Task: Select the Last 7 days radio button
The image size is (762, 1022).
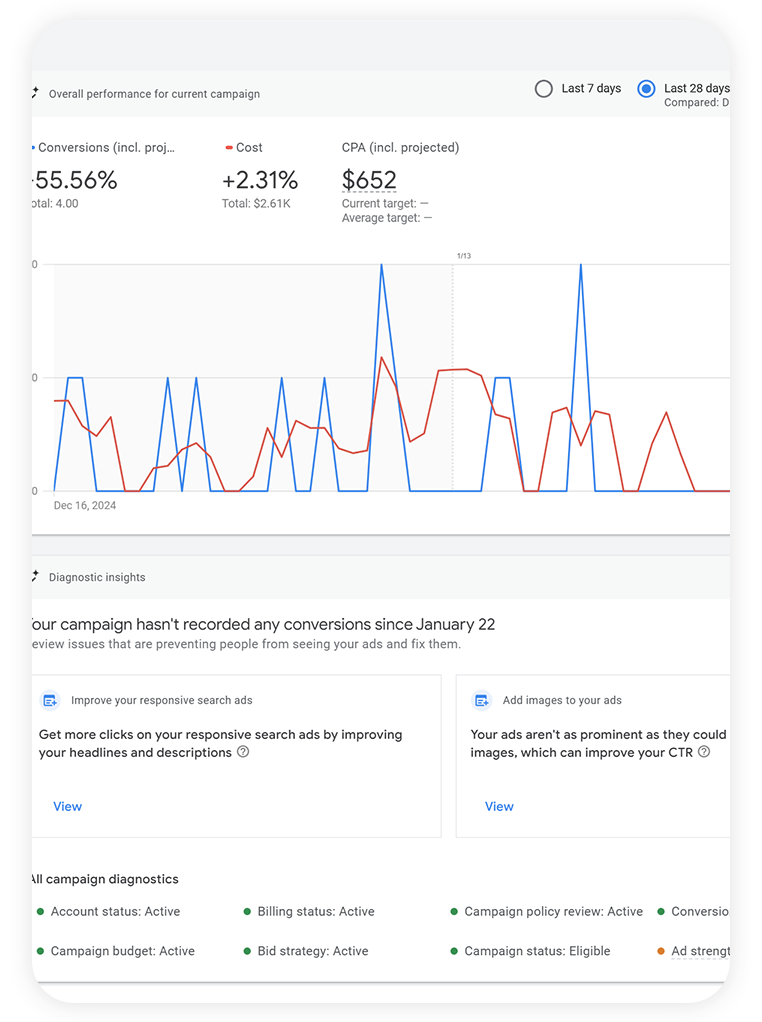Action: pyautogui.click(x=544, y=89)
